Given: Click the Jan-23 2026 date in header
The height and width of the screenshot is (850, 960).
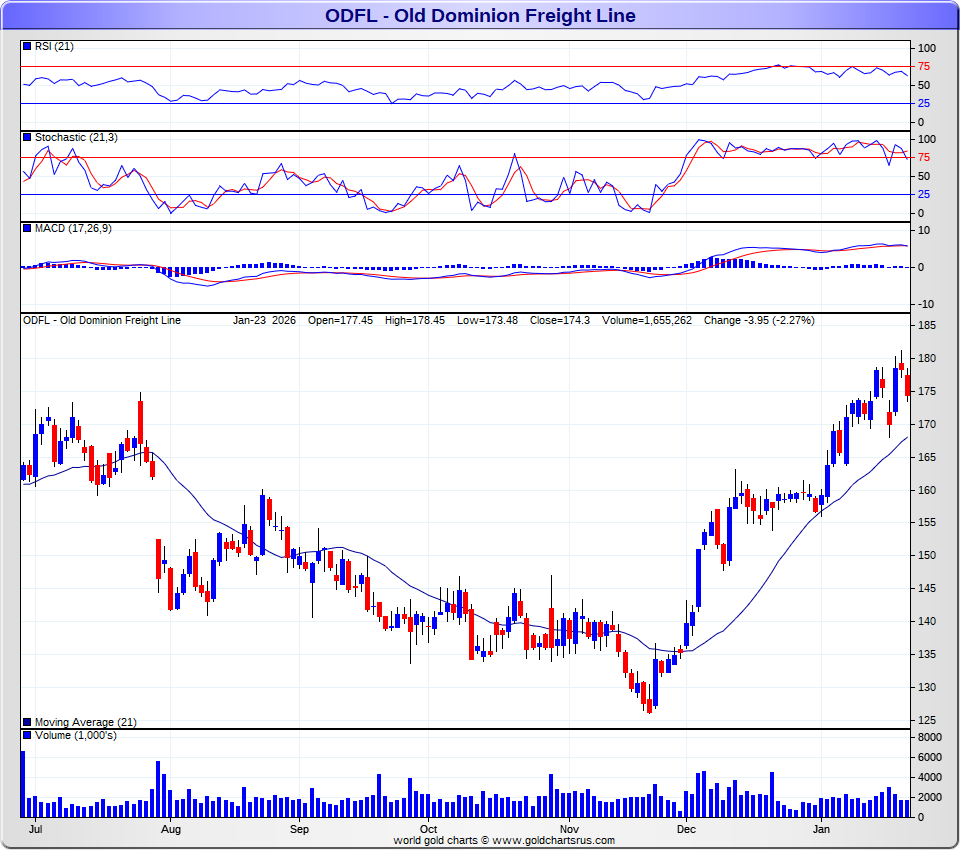Looking at the screenshot, I should pyautogui.click(x=264, y=321).
